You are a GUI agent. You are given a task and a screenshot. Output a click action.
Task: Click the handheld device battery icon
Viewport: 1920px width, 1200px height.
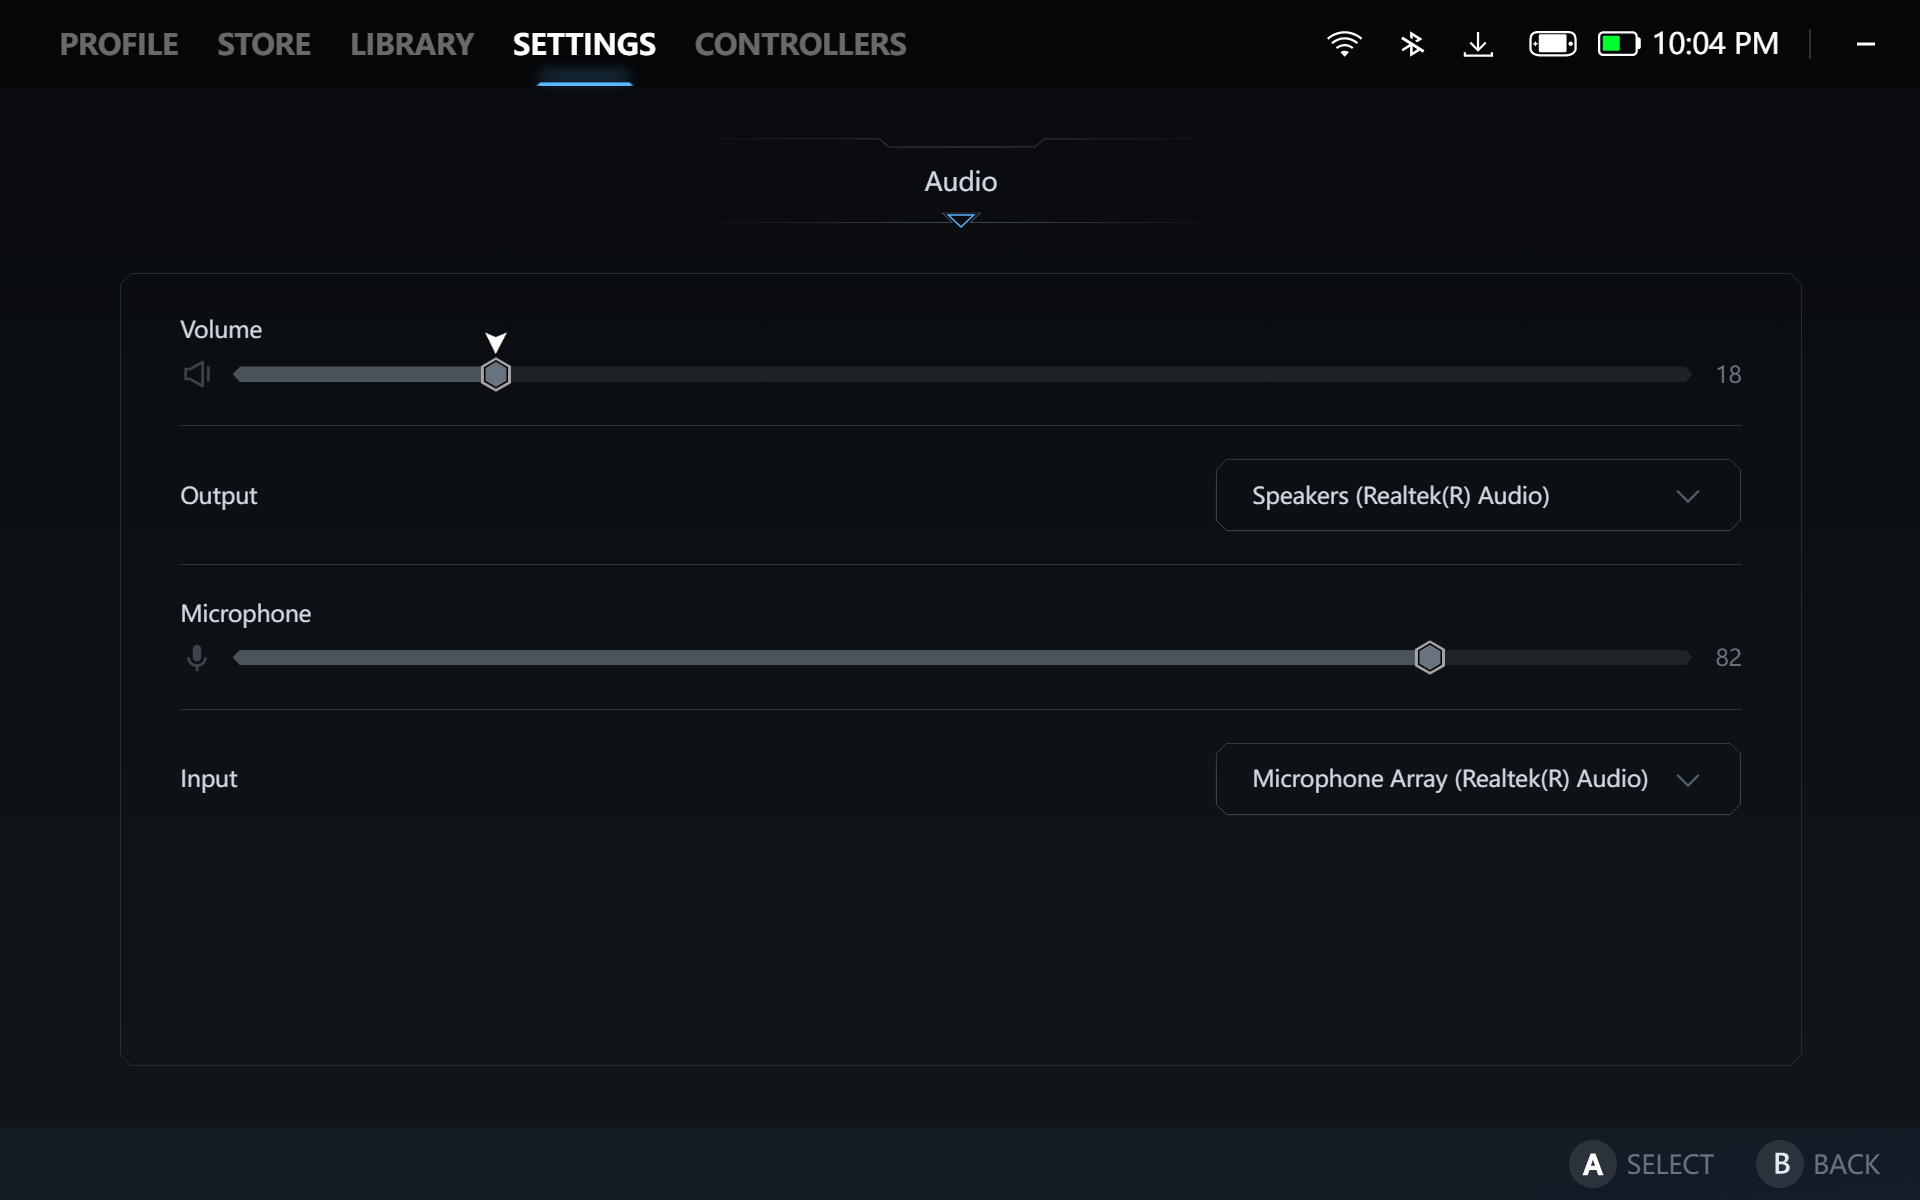point(1552,44)
